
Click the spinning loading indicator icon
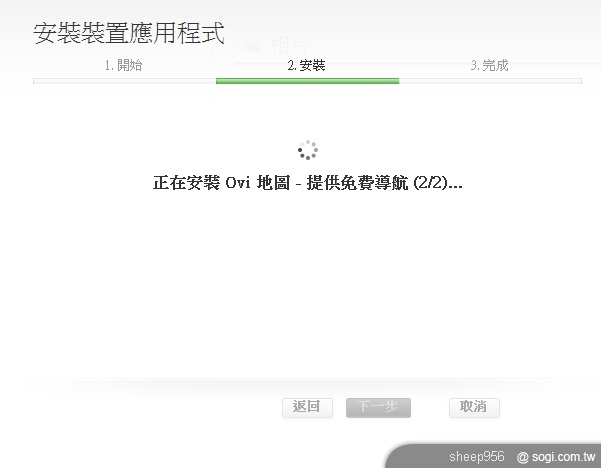(x=308, y=150)
